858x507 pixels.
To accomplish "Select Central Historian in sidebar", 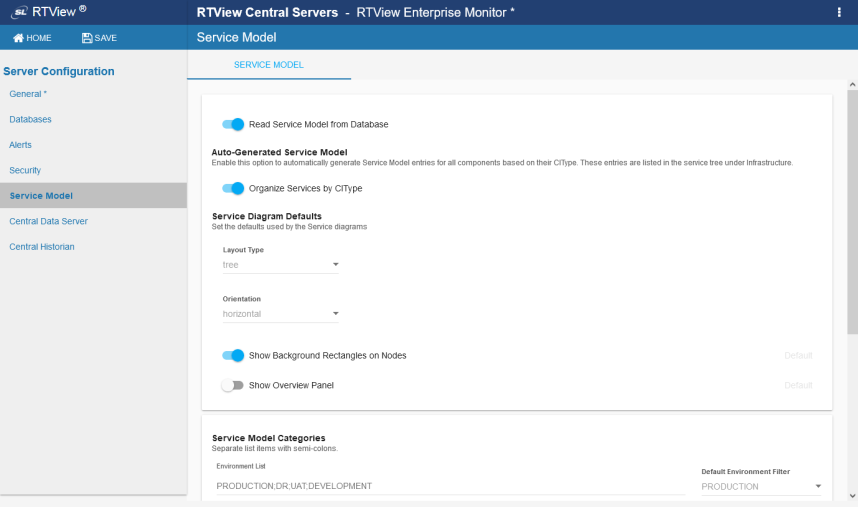I will tap(41, 247).
